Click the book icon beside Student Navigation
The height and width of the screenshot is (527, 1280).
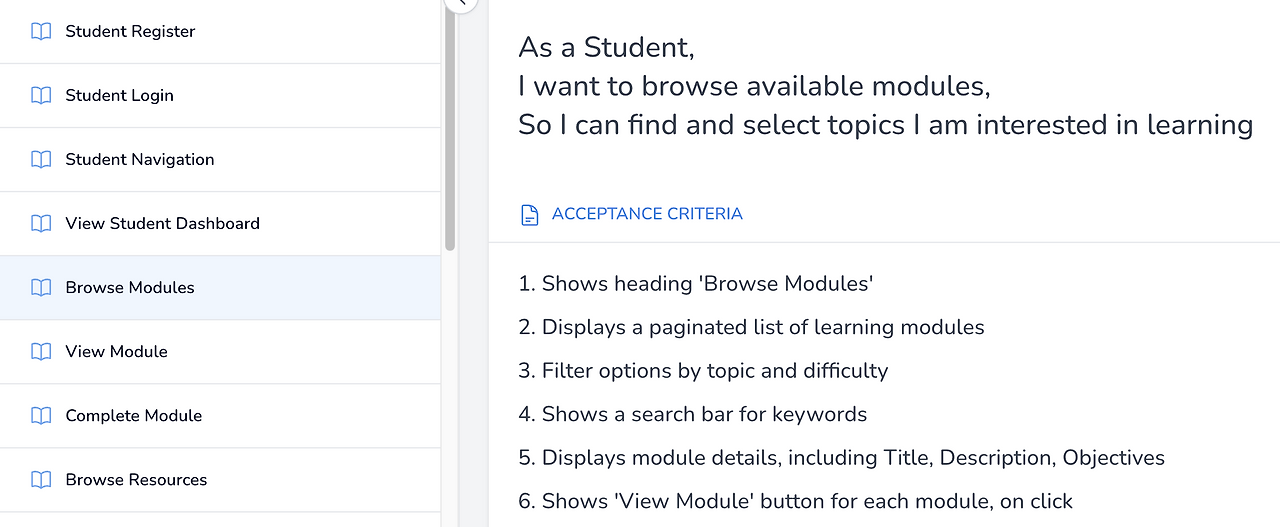point(41,160)
